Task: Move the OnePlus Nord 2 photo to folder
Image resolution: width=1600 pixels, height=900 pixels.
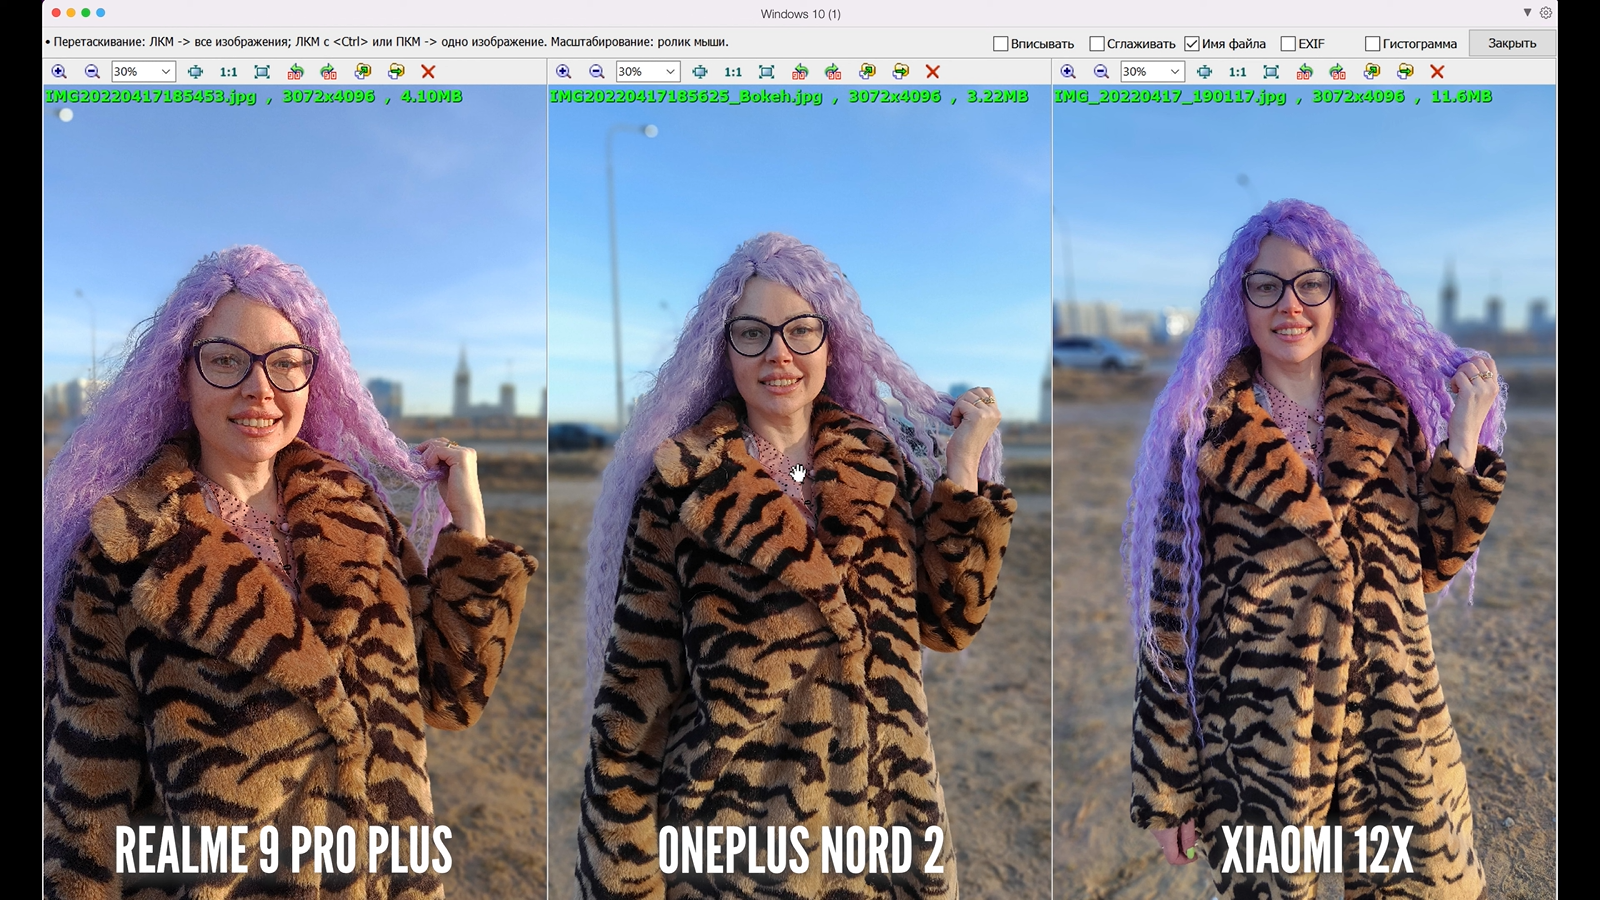Action: [x=901, y=72]
